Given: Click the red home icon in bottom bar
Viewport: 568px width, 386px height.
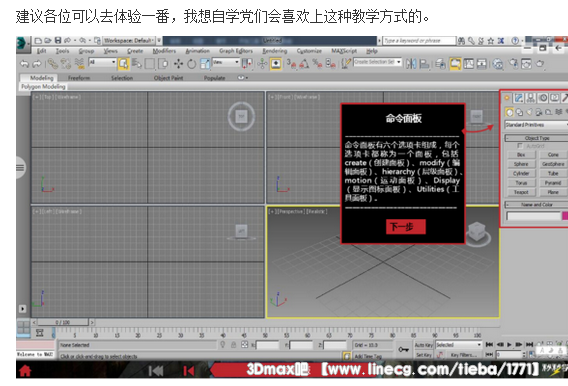Looking at the screenshot, I should pos(25,371).
